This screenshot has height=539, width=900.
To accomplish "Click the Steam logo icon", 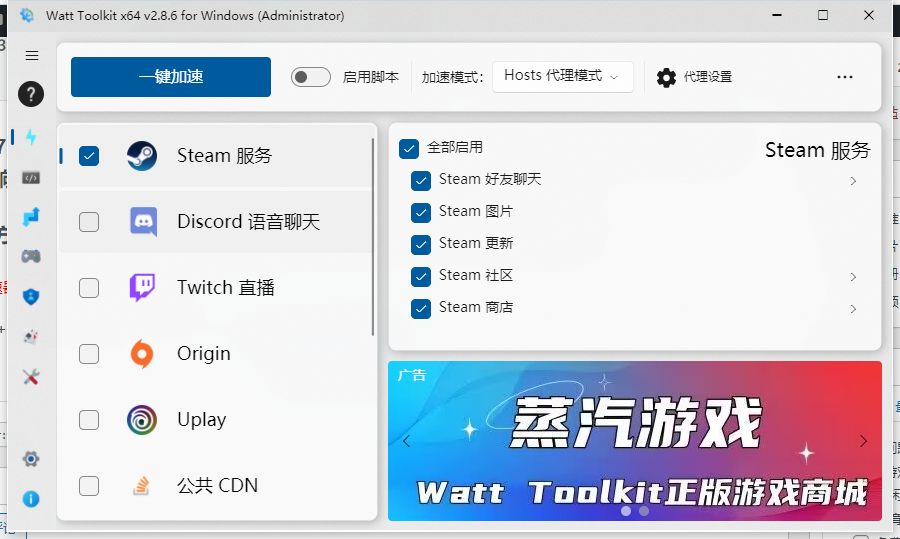I will (142, 156).
